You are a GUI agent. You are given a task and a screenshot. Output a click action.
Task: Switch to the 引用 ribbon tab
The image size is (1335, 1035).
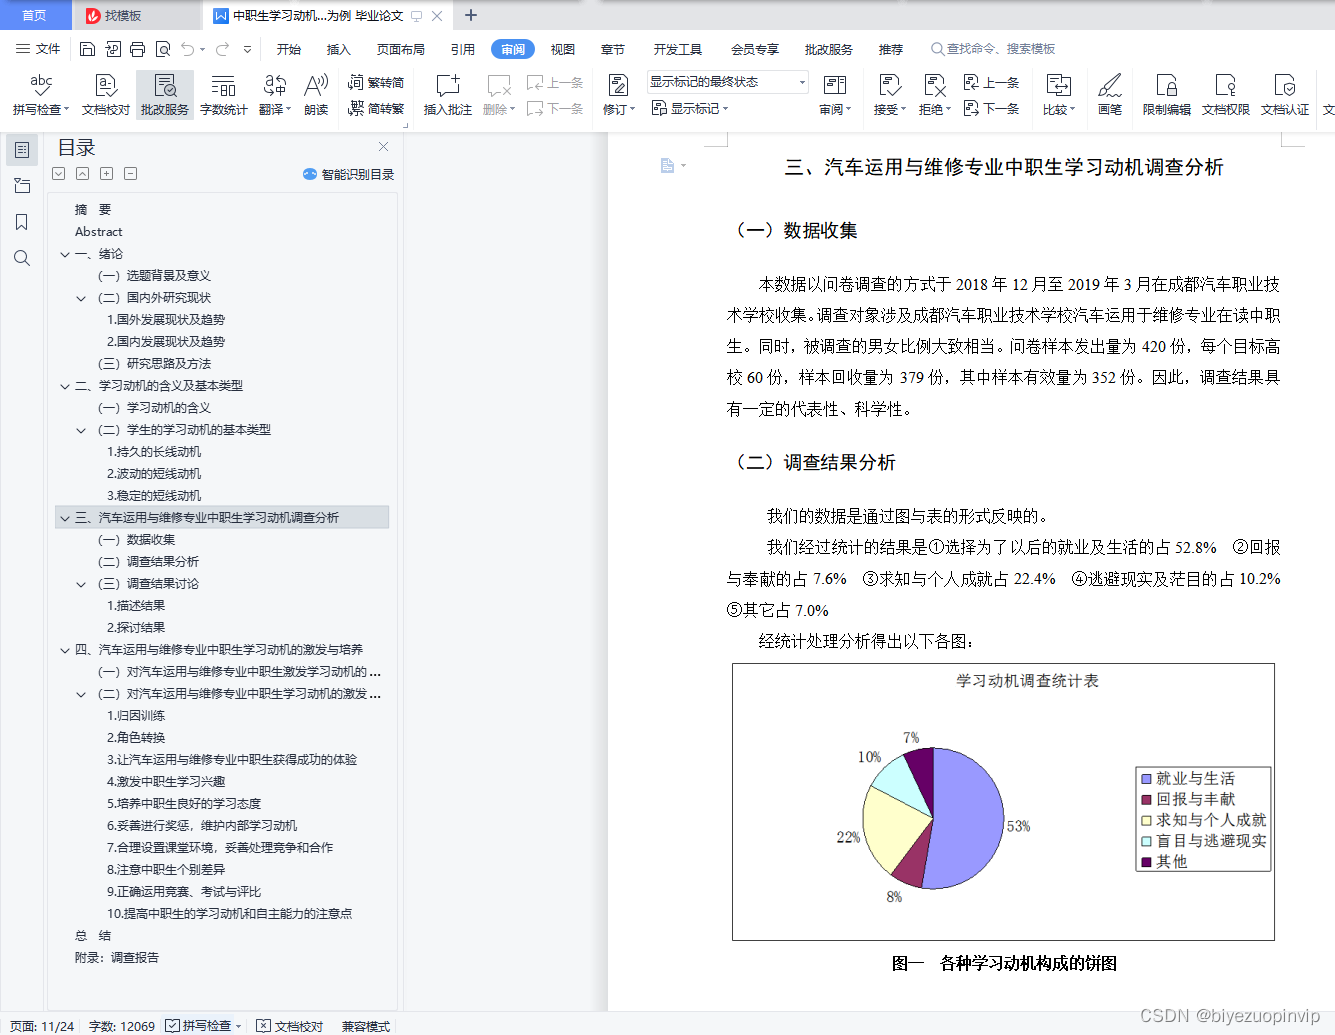pyautogui.click(x=463, y=49)
